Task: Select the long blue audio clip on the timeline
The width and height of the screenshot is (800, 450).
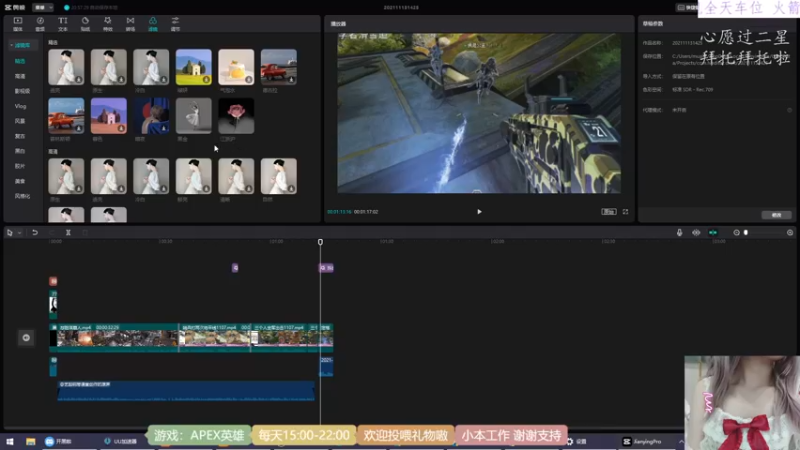Action: (186, 391)
